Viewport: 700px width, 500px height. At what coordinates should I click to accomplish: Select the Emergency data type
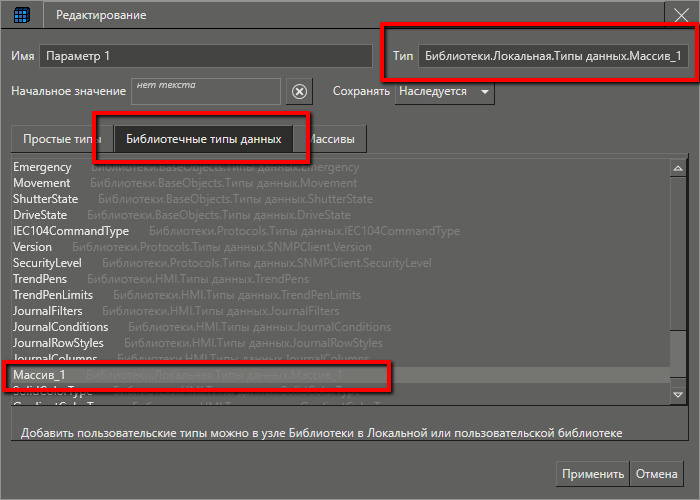point(42,167)
